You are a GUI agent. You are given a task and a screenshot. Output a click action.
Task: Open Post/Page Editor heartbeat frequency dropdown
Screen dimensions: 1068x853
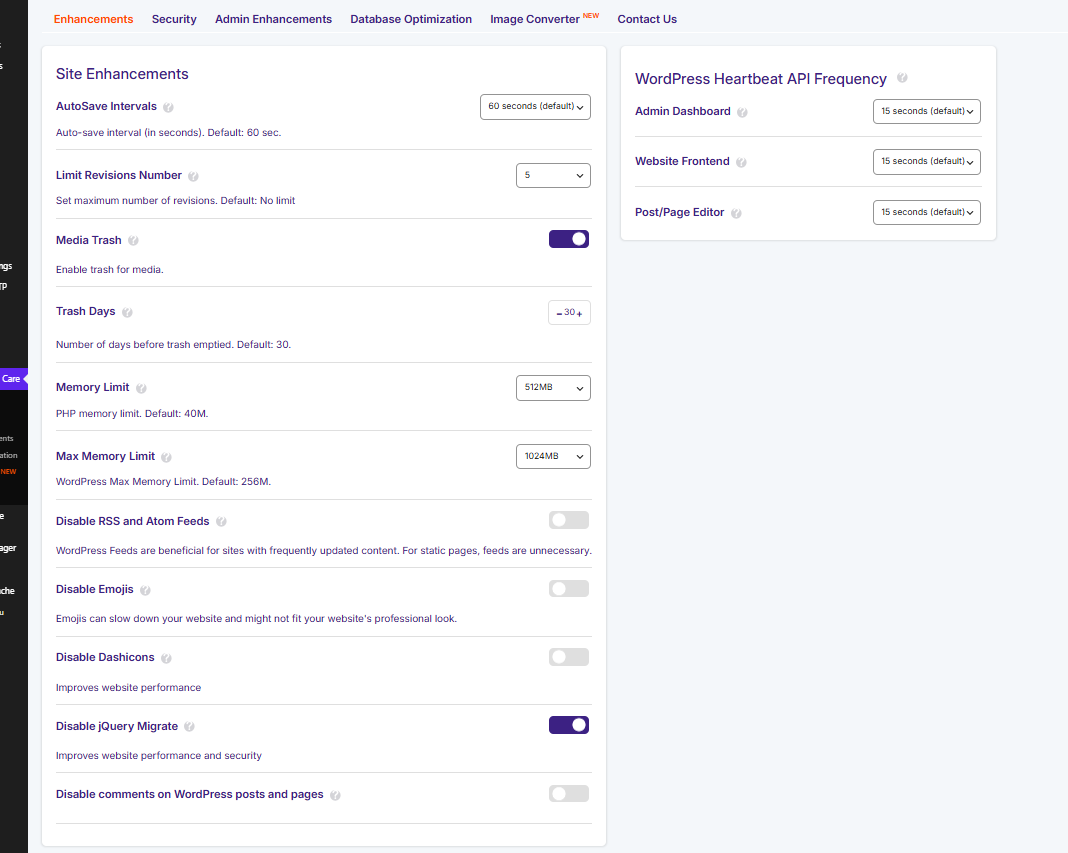(x=926, y=213)
